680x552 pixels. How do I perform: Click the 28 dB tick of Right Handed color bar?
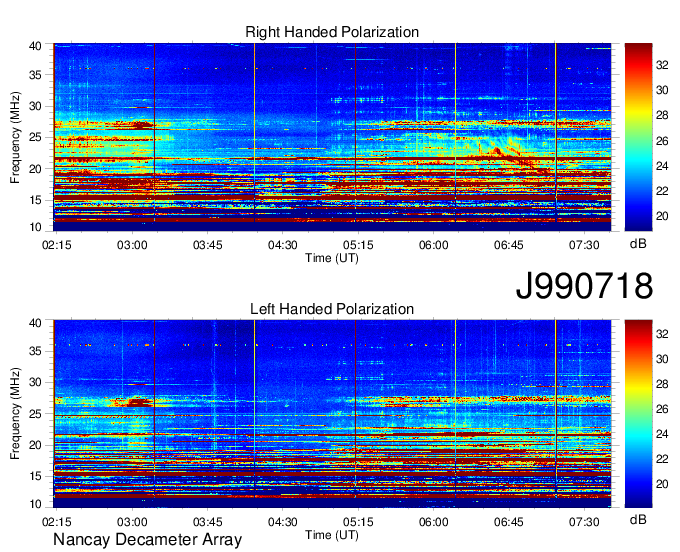click(x=662, y=115)
